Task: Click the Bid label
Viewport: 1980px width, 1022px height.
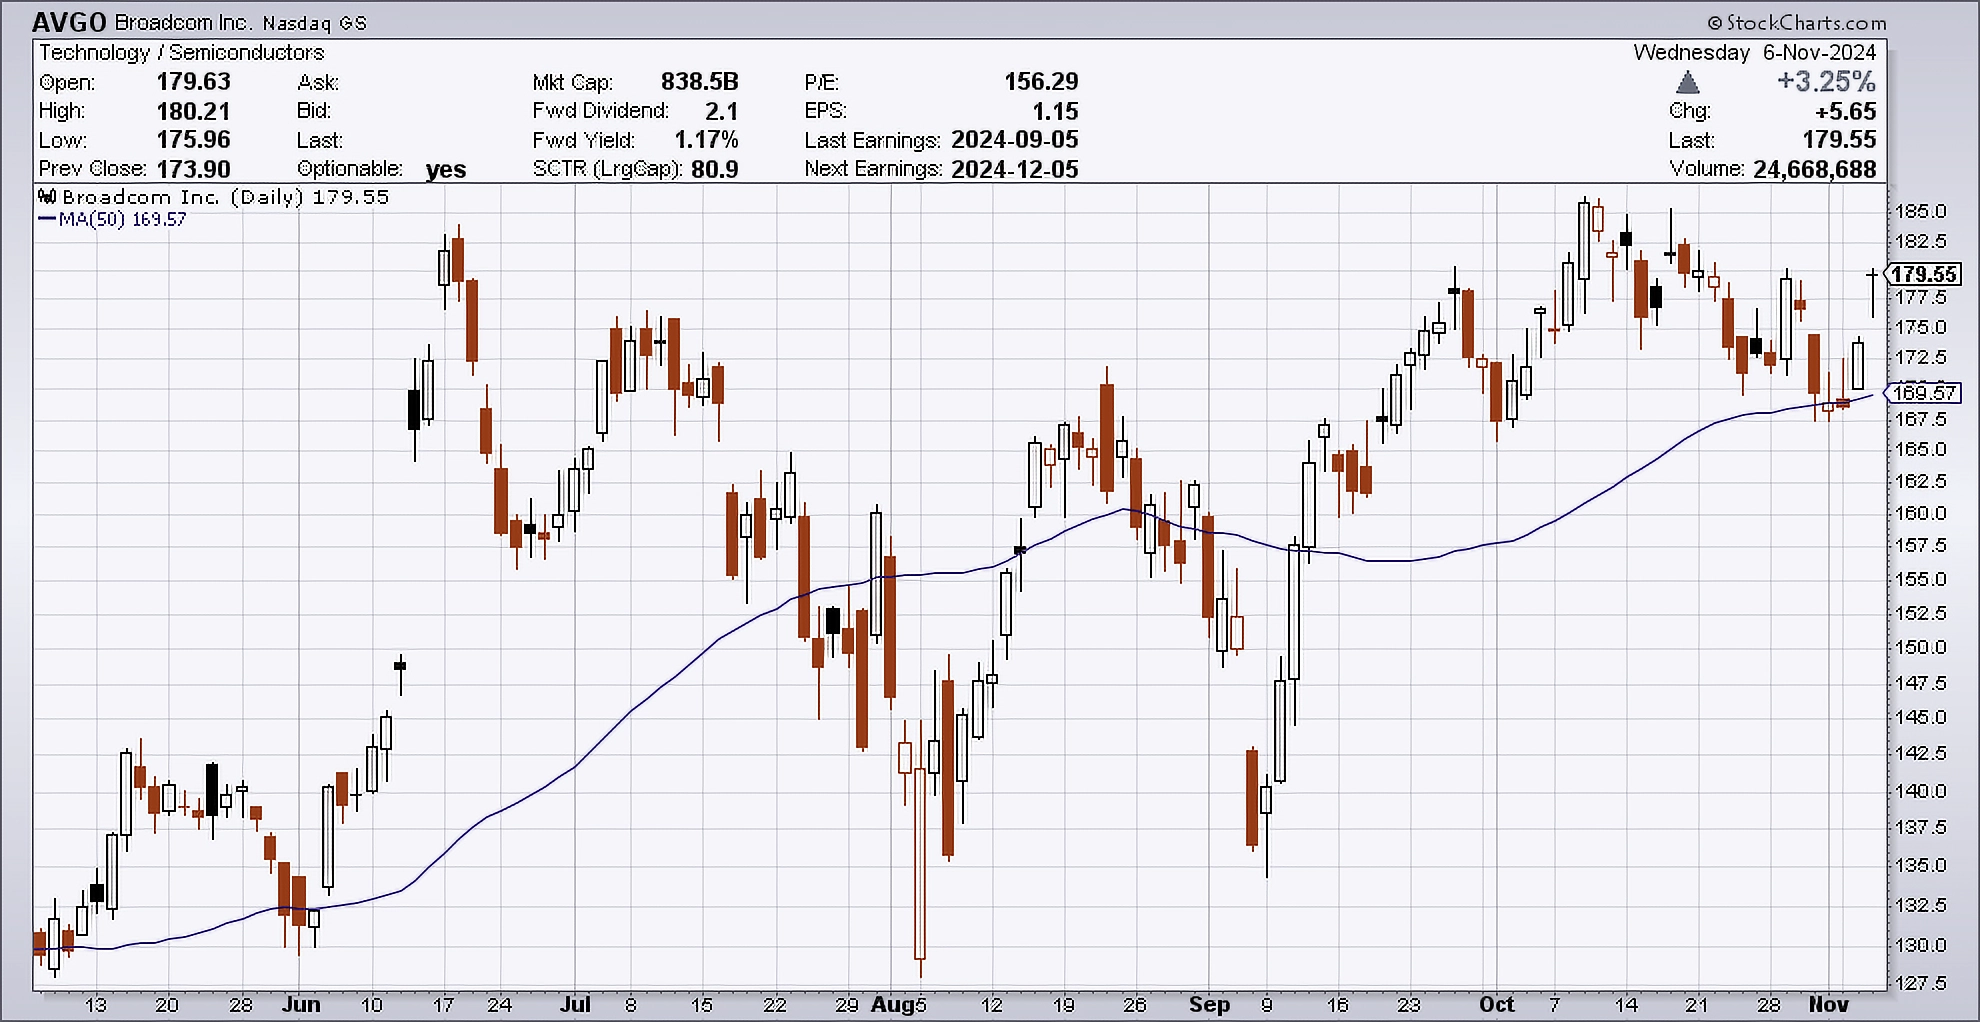Action: [x=314, y=111]
